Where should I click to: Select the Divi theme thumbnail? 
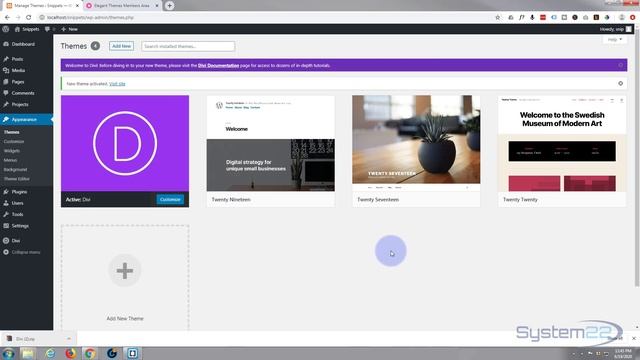coord(125,143)
